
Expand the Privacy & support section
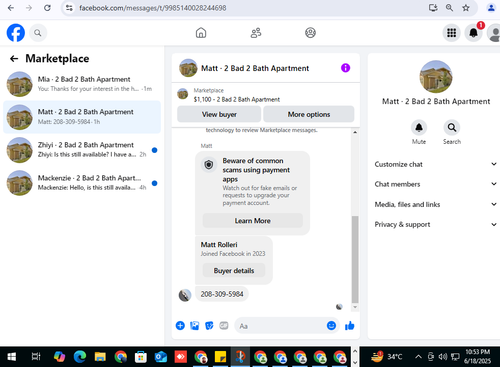tap(436, 224)
